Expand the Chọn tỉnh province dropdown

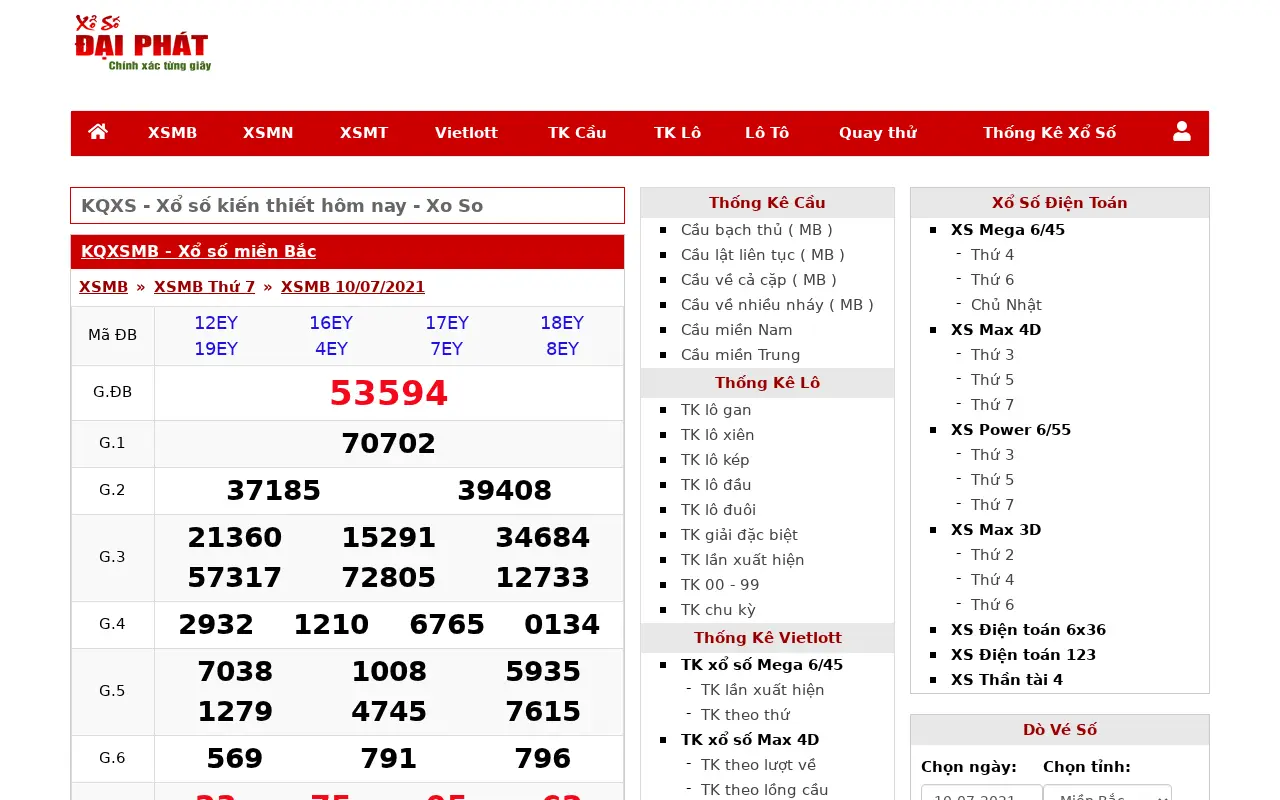pos(1107,793)
